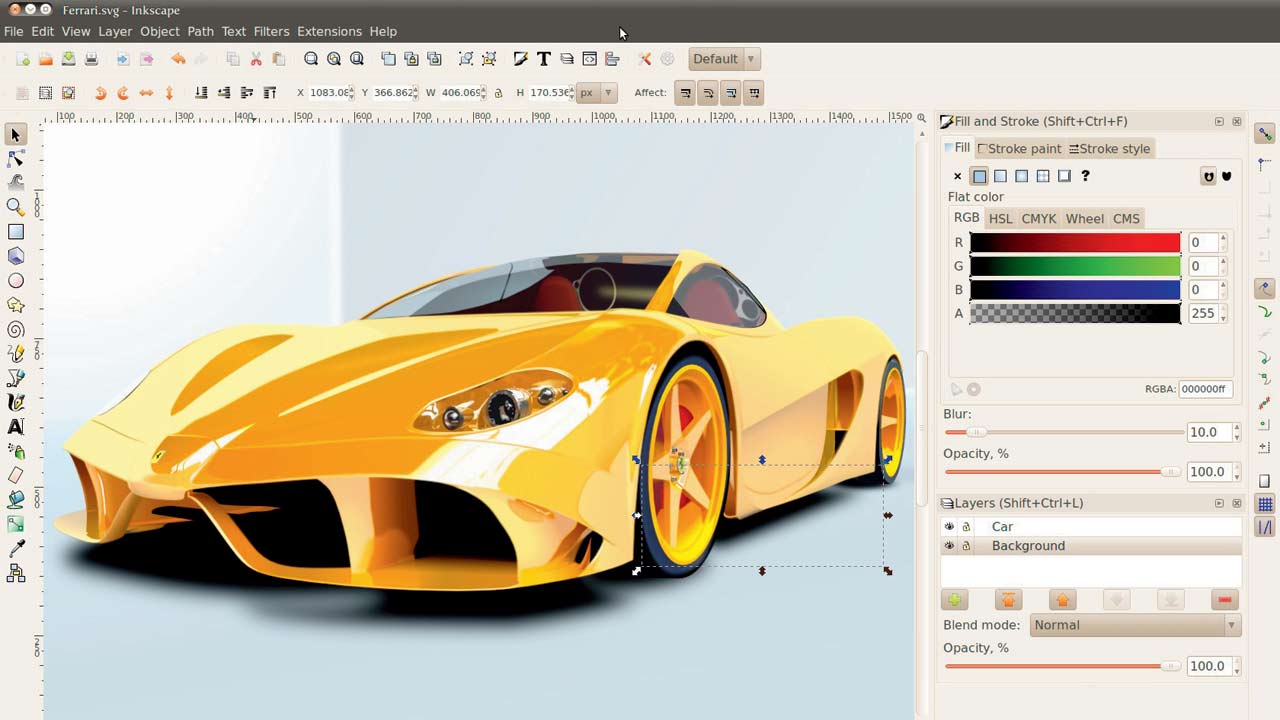The image size is (1280, 720).
Task: Open the Extensions menu
Action: (x=329, y=31)
